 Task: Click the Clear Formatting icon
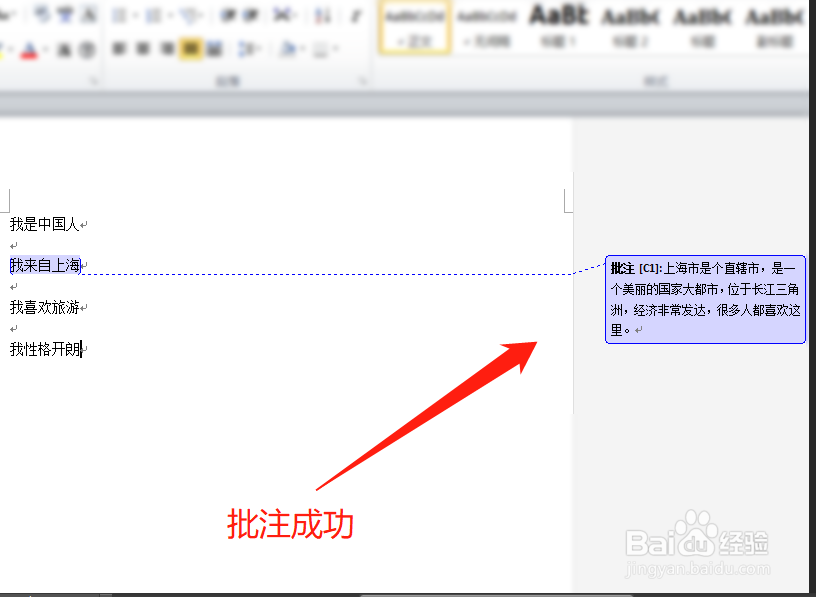87,14
